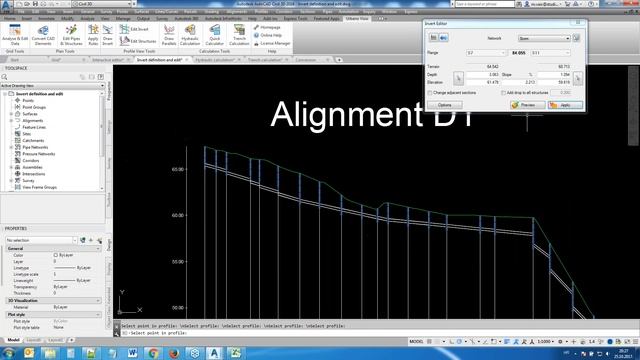Start the Draw Invert tool
The image size is (640, 360).
107,35
